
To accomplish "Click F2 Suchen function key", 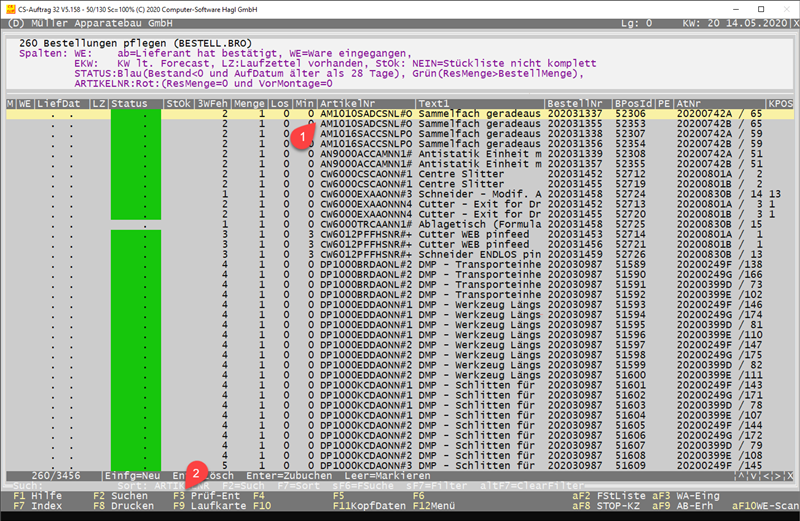I will coord(119,495).
